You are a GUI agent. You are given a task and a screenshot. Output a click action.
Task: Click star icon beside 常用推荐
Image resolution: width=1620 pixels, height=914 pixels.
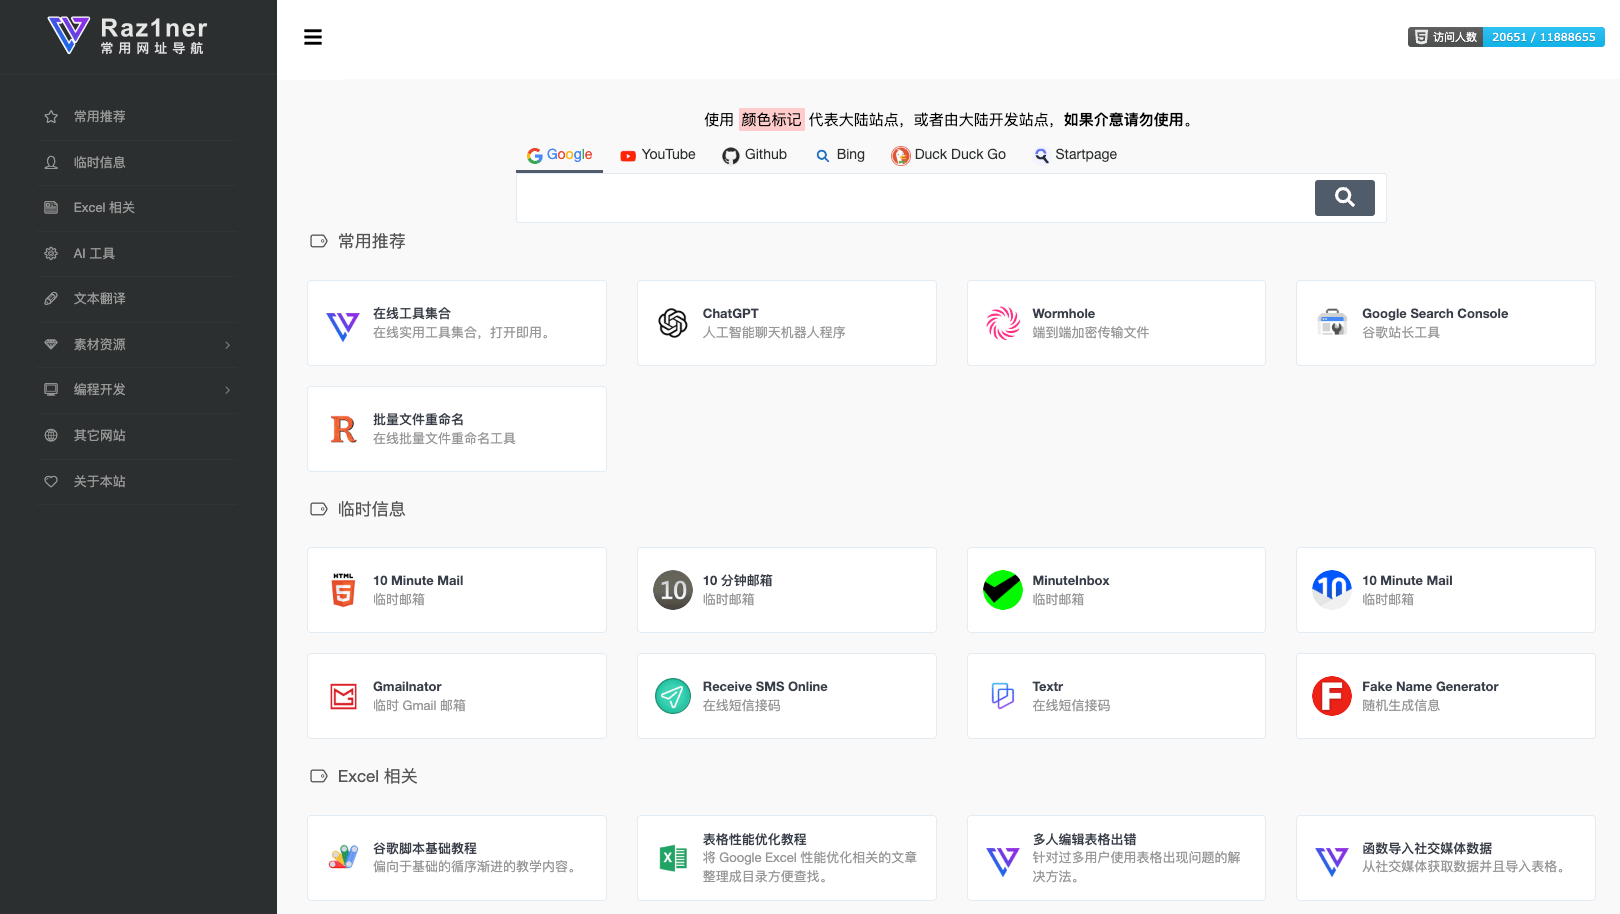(51, 117)
